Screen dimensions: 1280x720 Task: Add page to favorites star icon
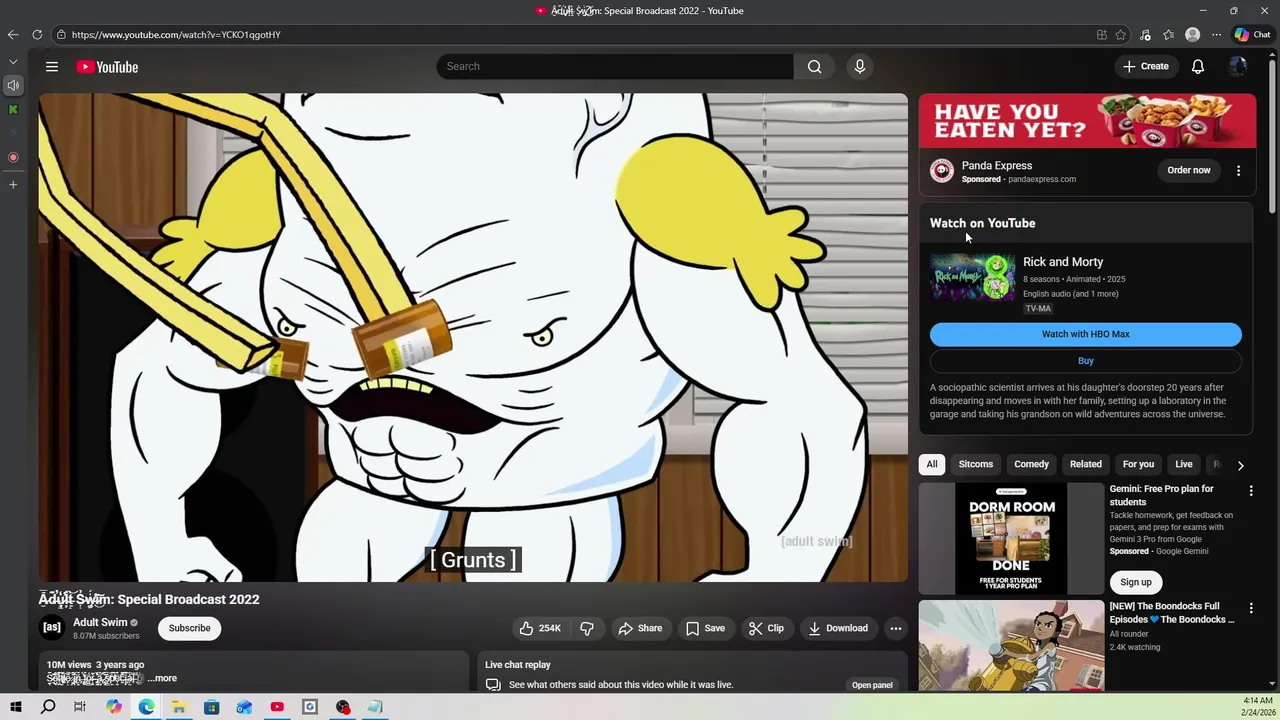click(1121, 35)
